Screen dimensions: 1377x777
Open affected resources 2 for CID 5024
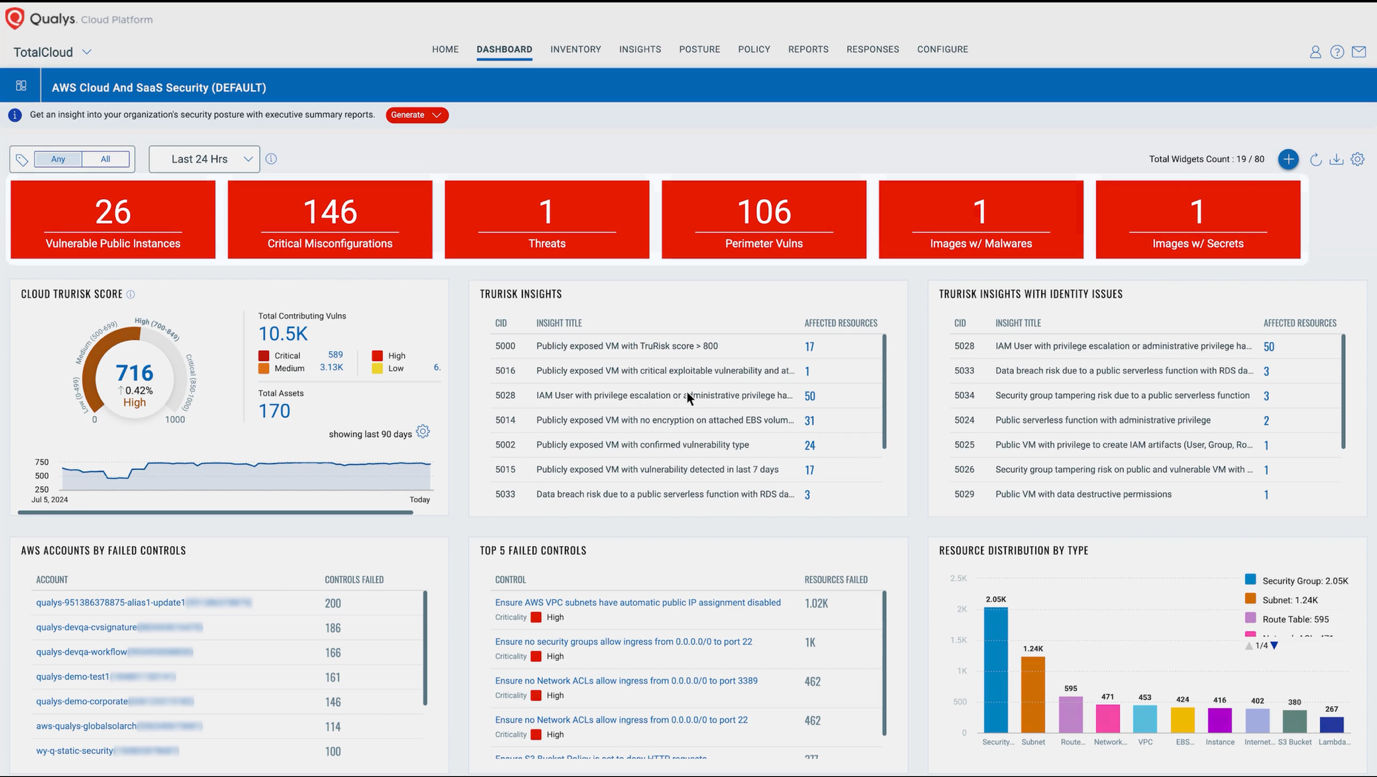pyautogui.click(x=1266, y=421)
